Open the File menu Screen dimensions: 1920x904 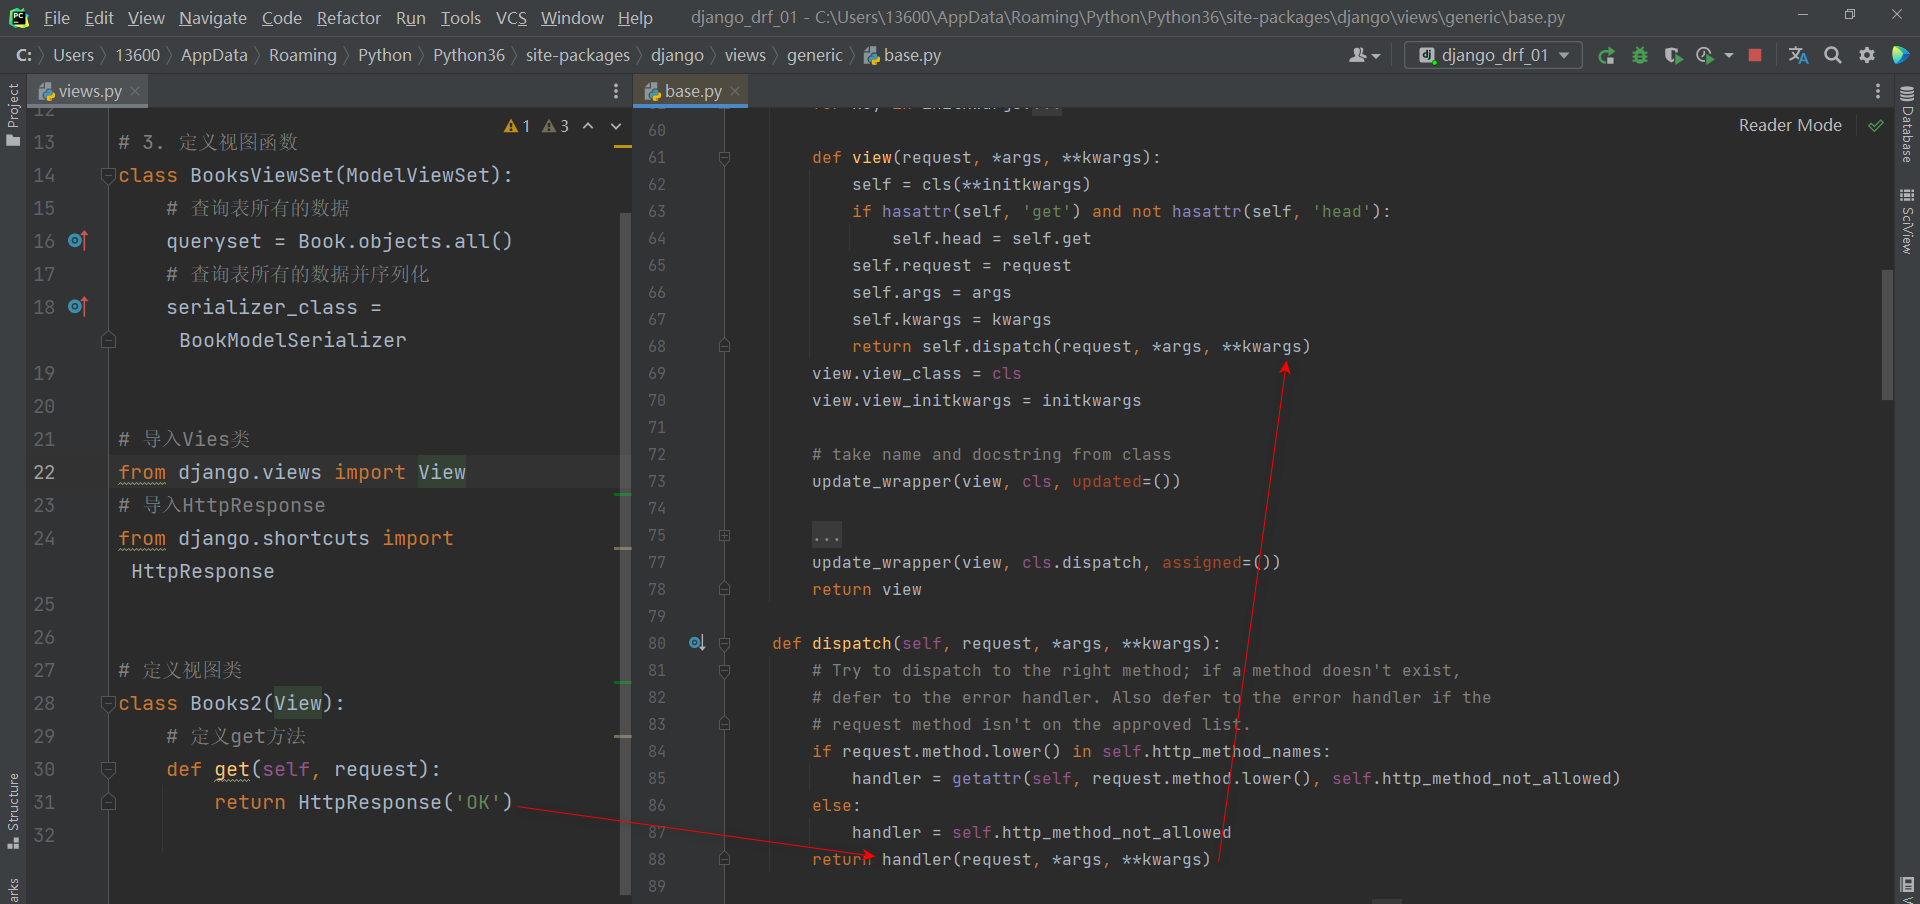57,18
